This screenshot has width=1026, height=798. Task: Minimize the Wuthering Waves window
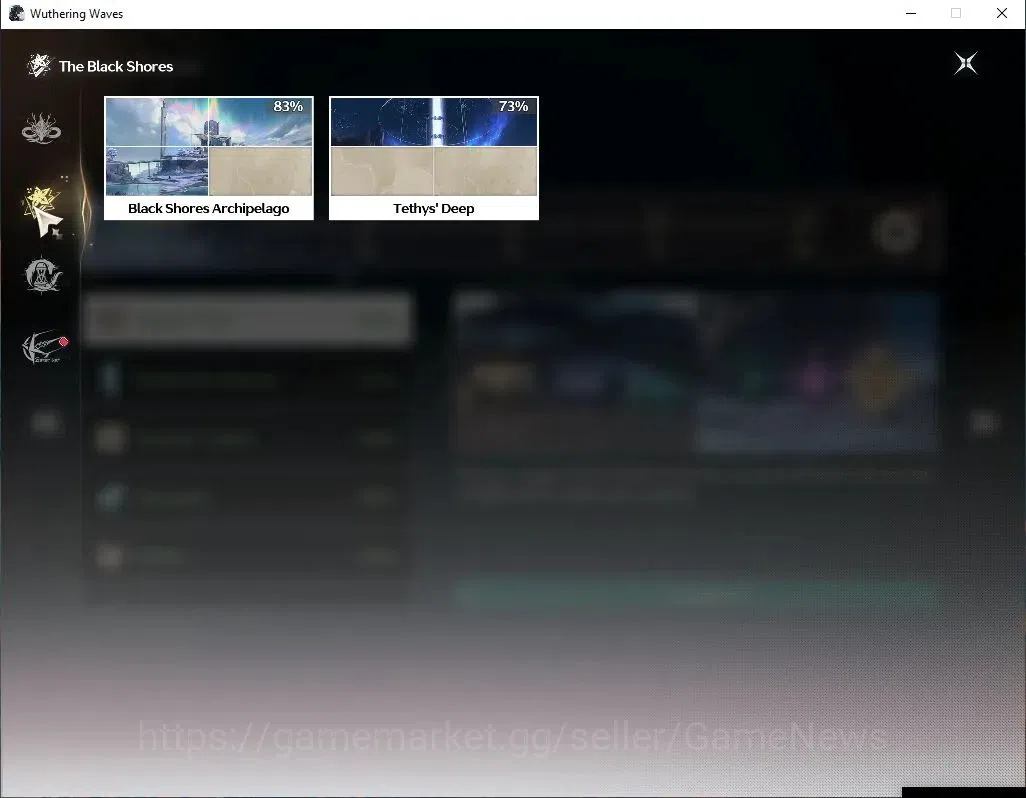coord(911,14)
